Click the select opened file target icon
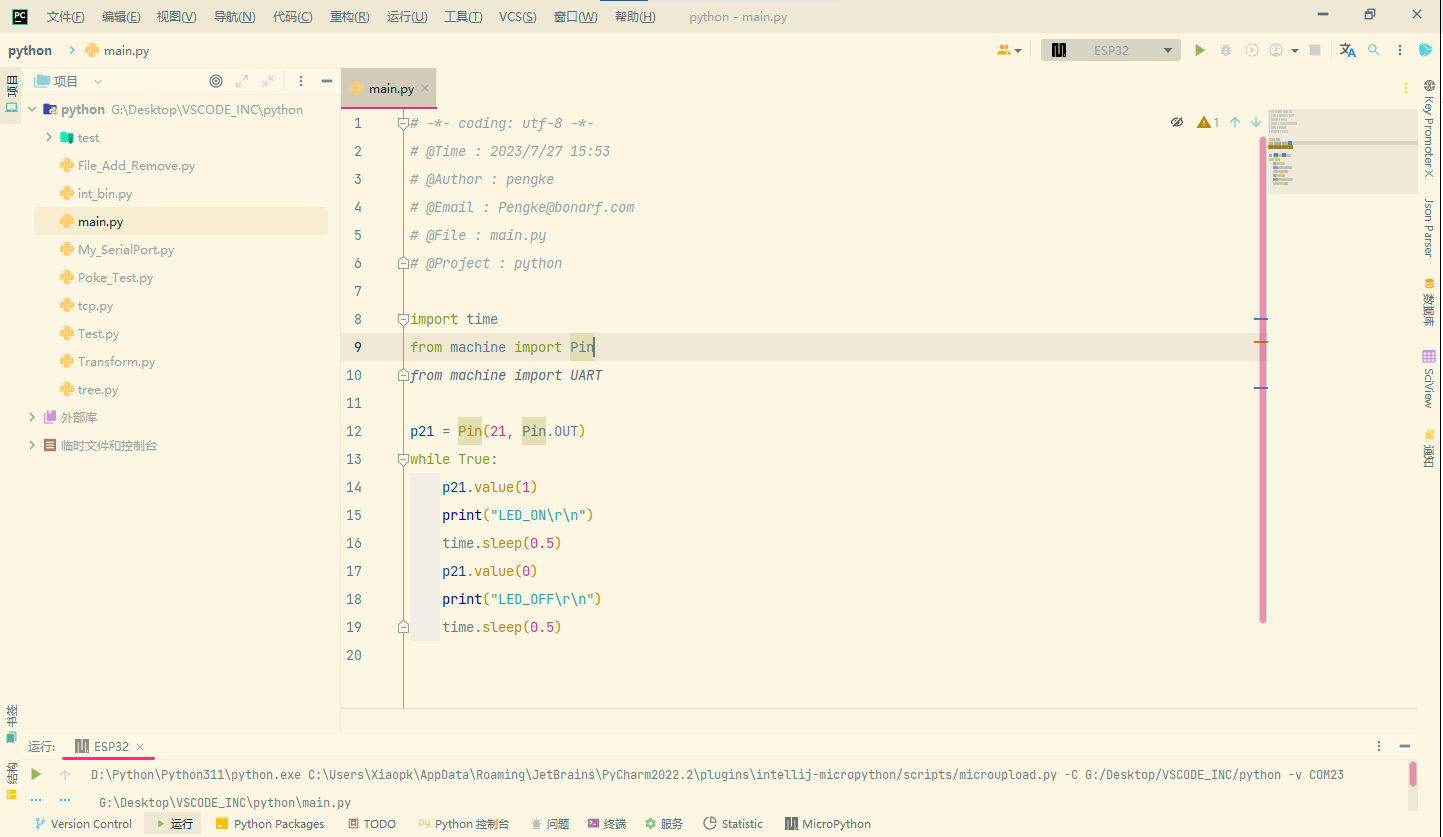Viewport: 1443px width, 837px height. pyautogui.click(x=216, y=81)
